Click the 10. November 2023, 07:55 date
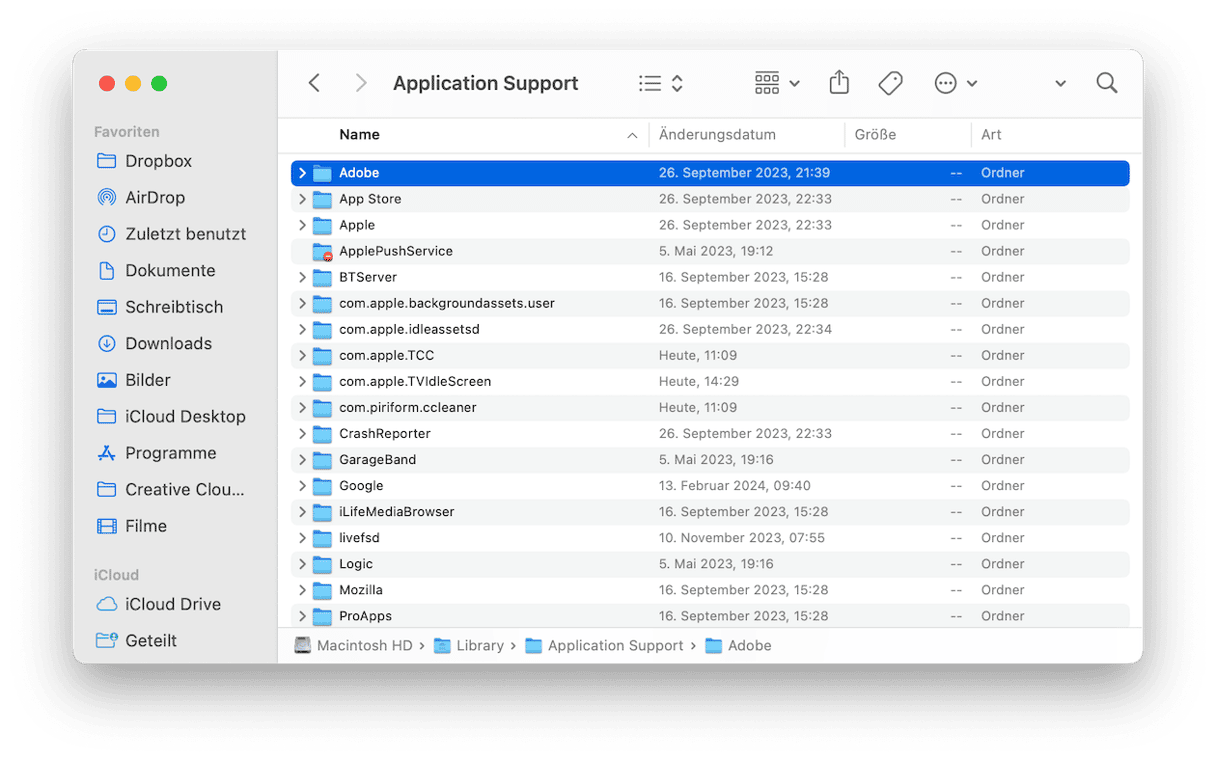This screenshot has height=760, width=1216. coord(742,538)
